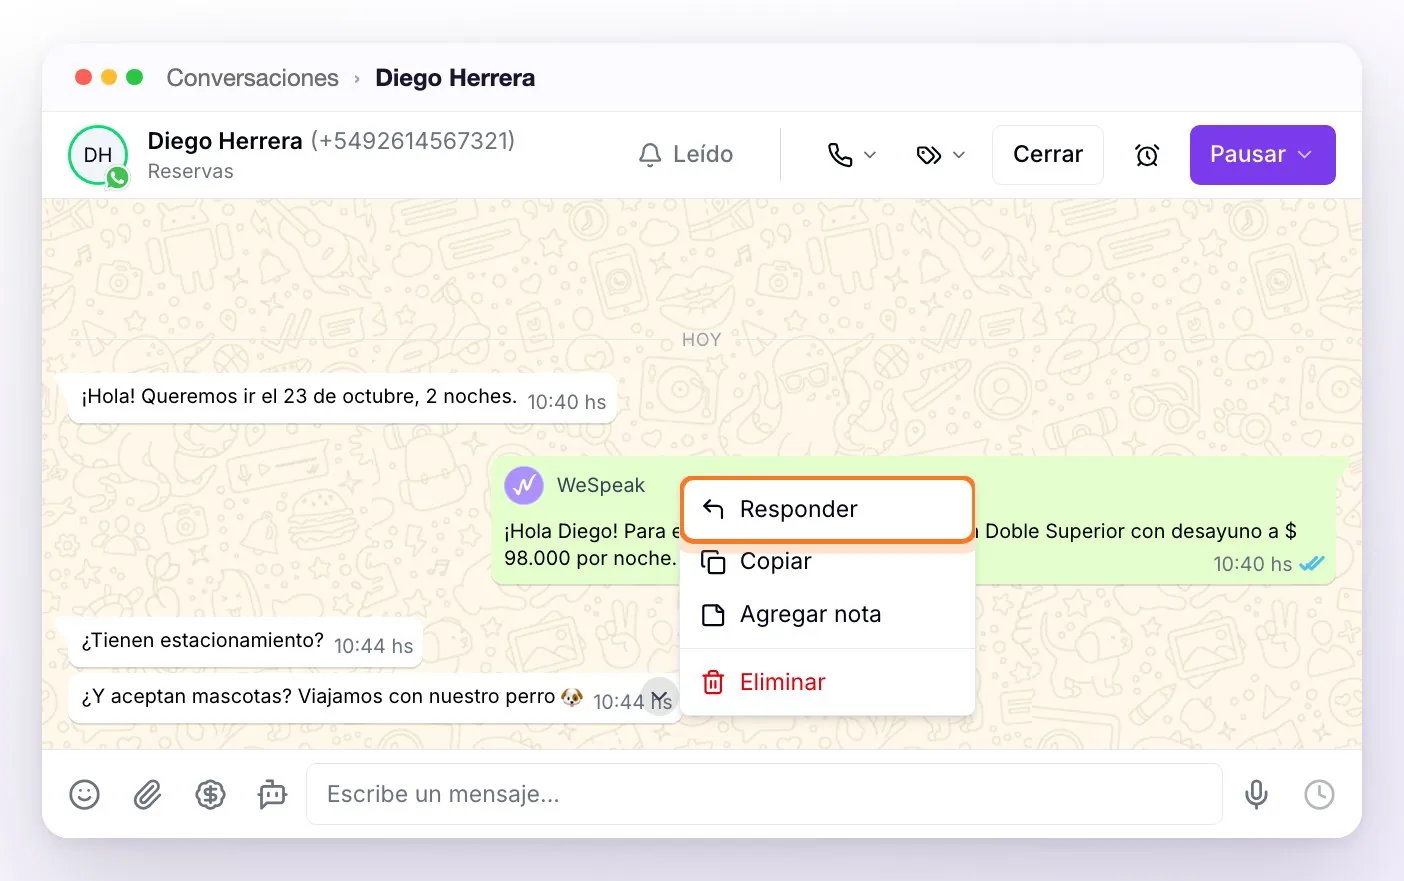Click the Diego Herrera breadcrumb title
Image resolution: width=1404 pixels, height=881 pixels.
click(455, 78)
